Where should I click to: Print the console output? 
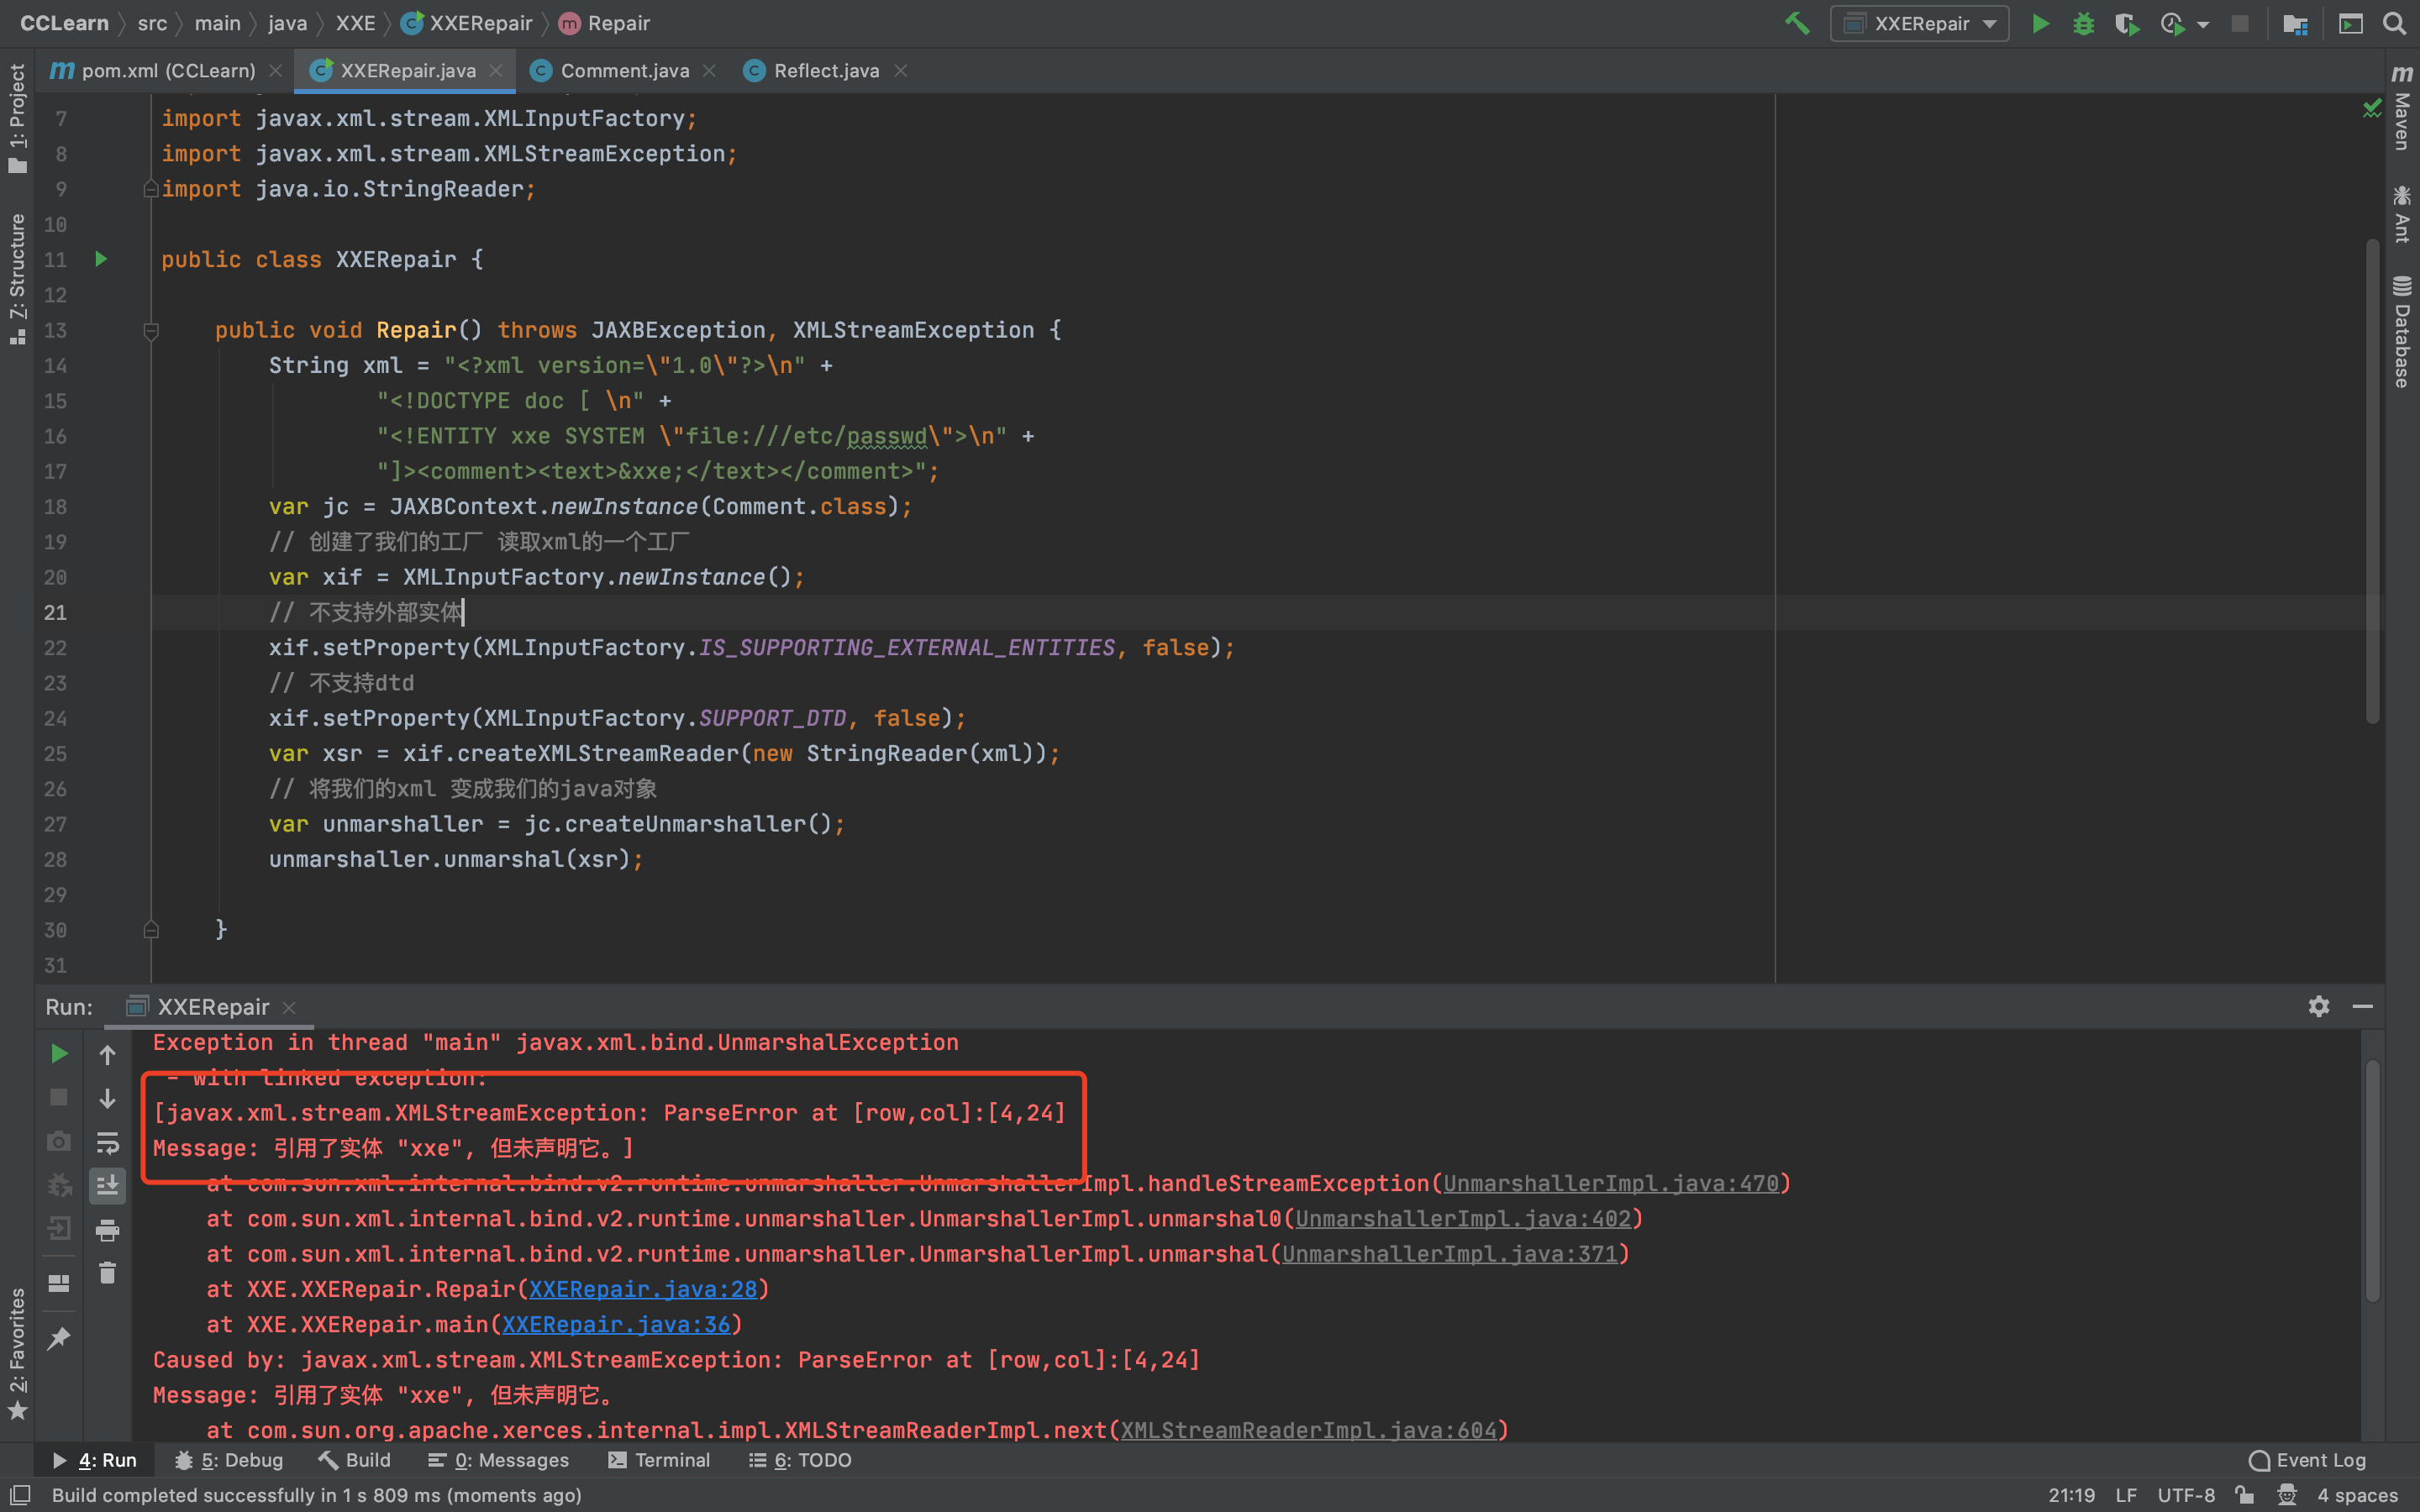click(x=107, y=1230)
